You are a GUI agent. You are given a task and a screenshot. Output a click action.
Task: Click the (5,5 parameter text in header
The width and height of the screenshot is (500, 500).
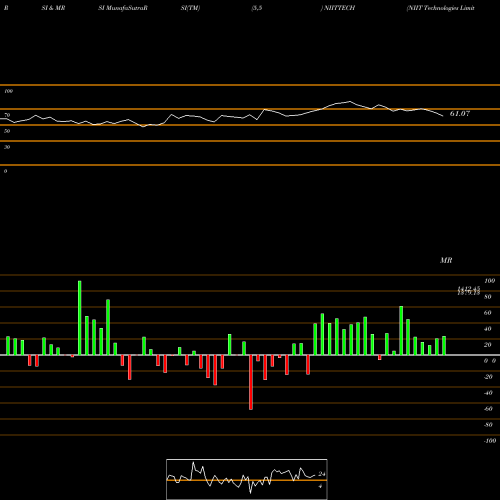pyautogui.click(x=257, y=8)
